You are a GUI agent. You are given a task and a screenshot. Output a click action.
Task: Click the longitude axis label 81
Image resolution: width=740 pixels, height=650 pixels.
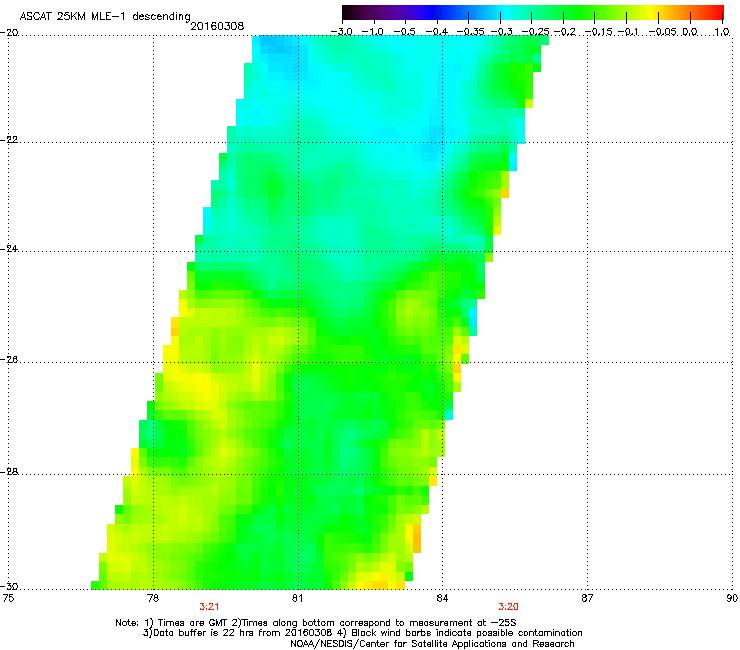pos(297,598)
